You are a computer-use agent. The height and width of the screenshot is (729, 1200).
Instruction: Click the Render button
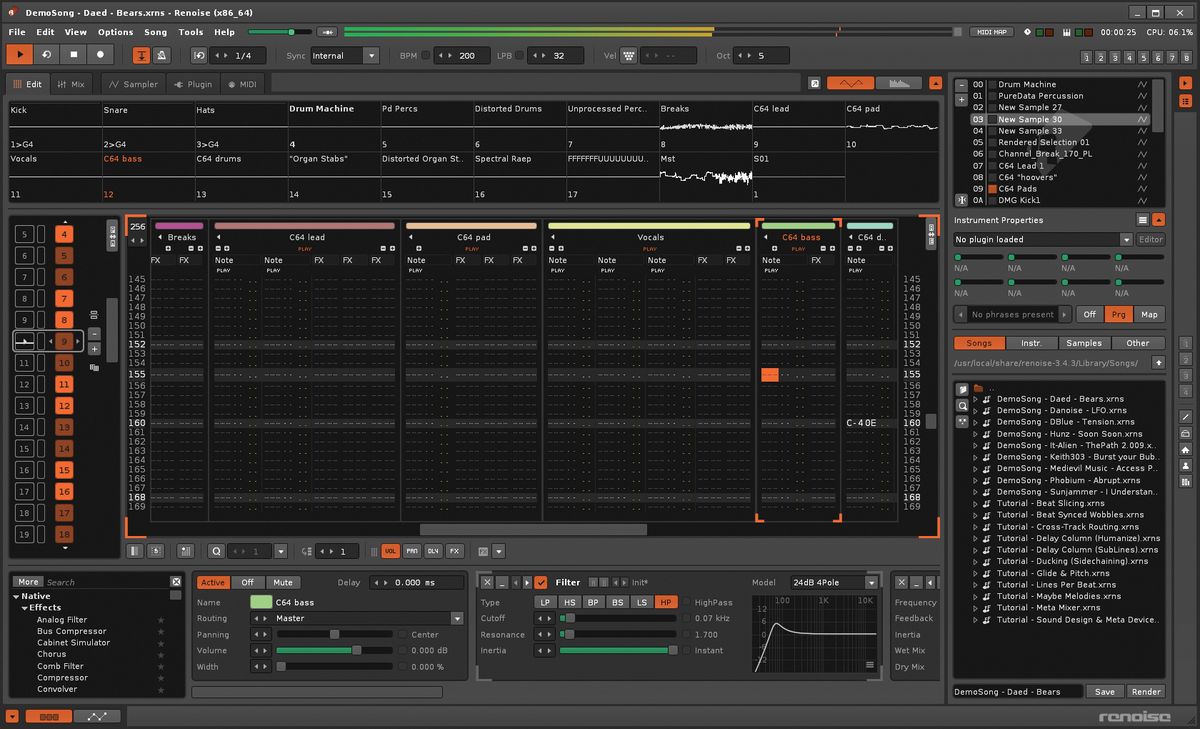1146,691
